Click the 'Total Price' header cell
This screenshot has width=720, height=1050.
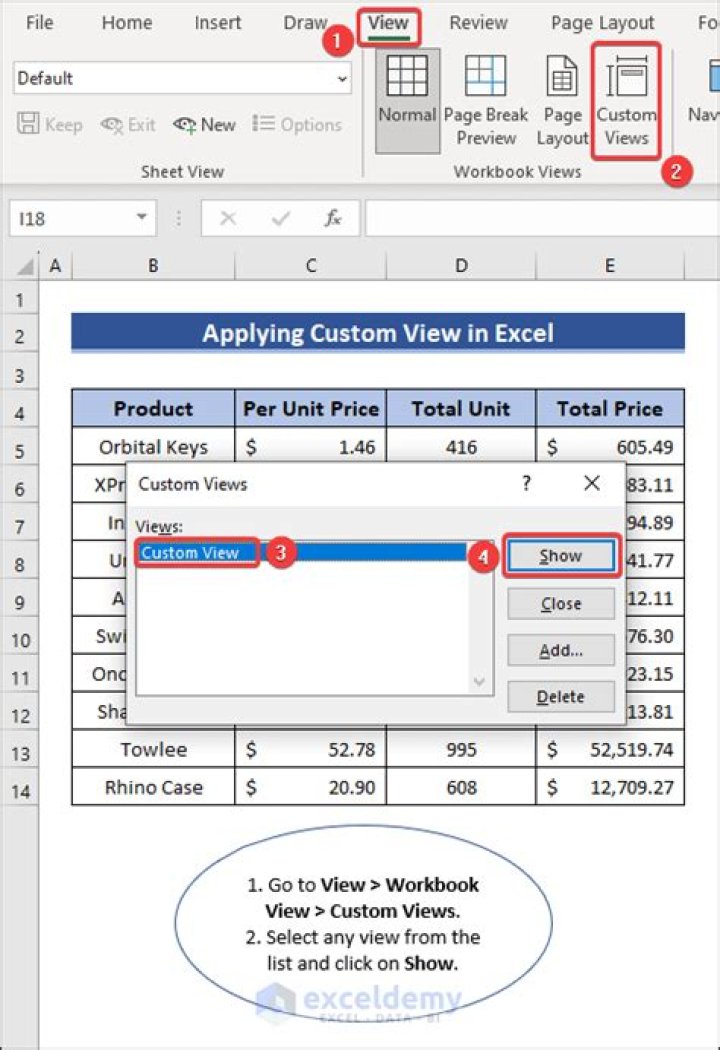point(610,408)
